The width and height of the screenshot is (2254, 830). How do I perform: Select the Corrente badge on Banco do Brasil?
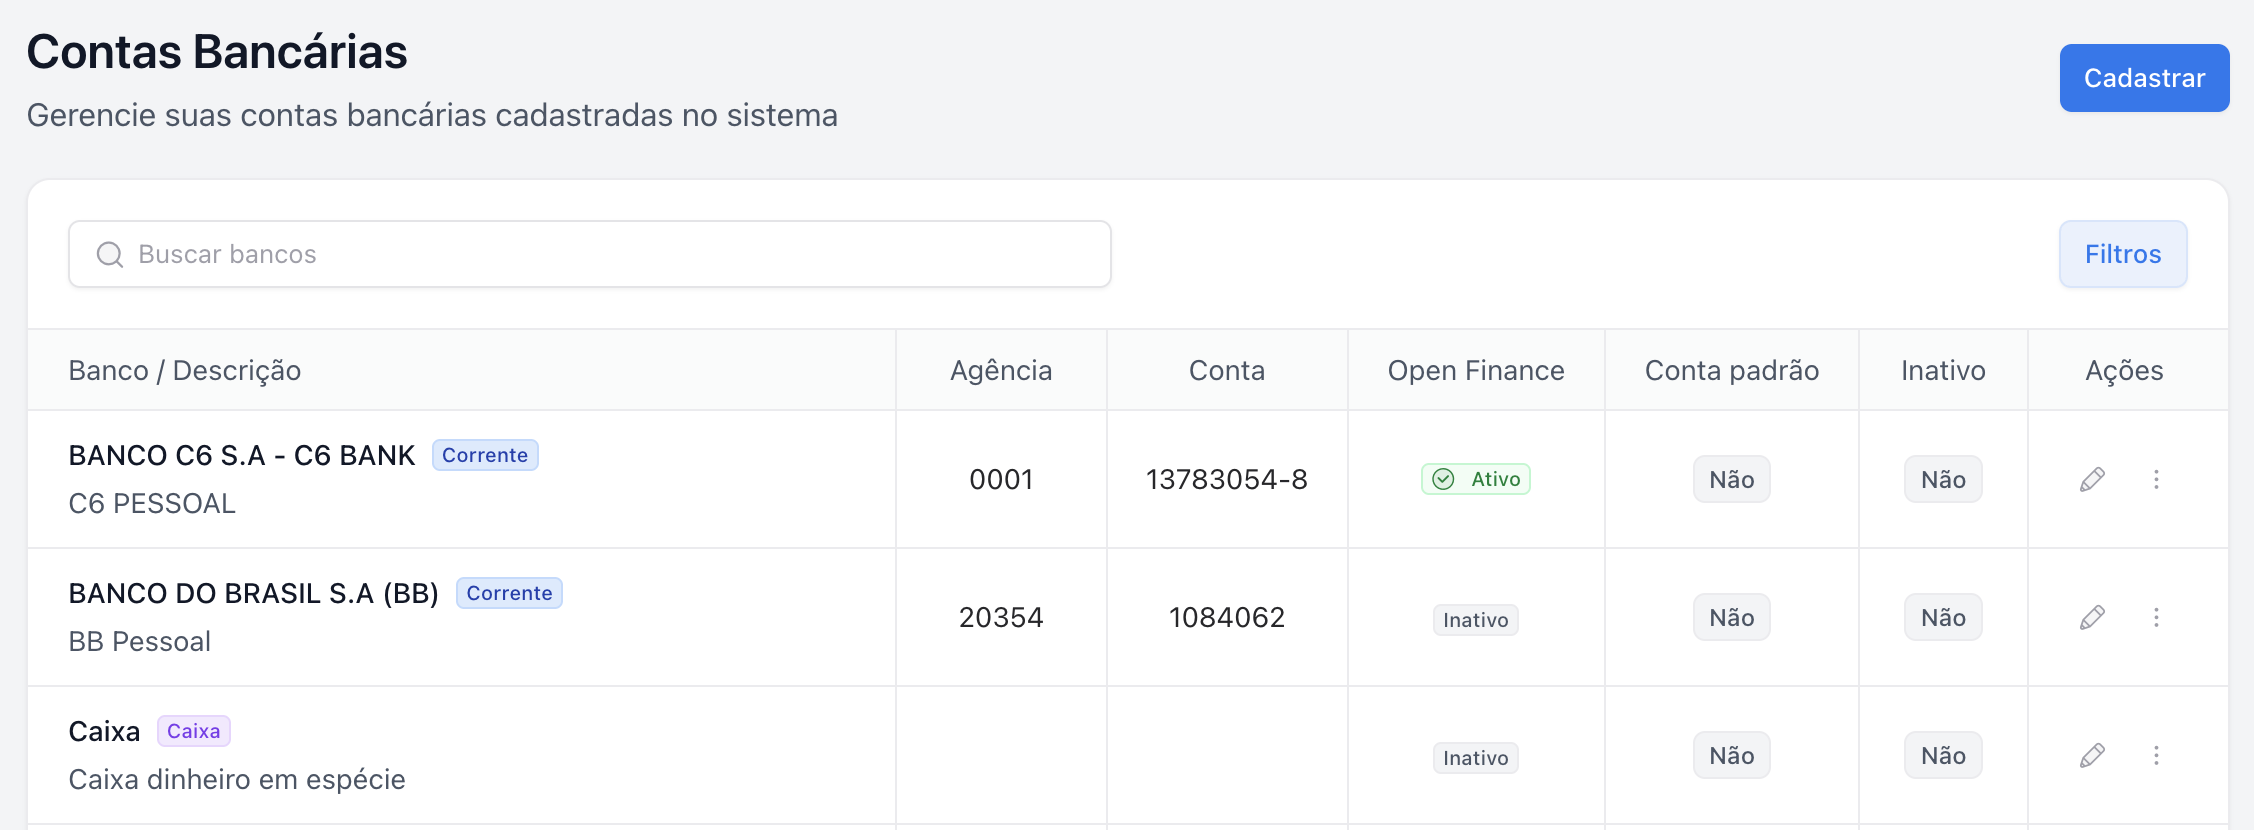[509, 593]
